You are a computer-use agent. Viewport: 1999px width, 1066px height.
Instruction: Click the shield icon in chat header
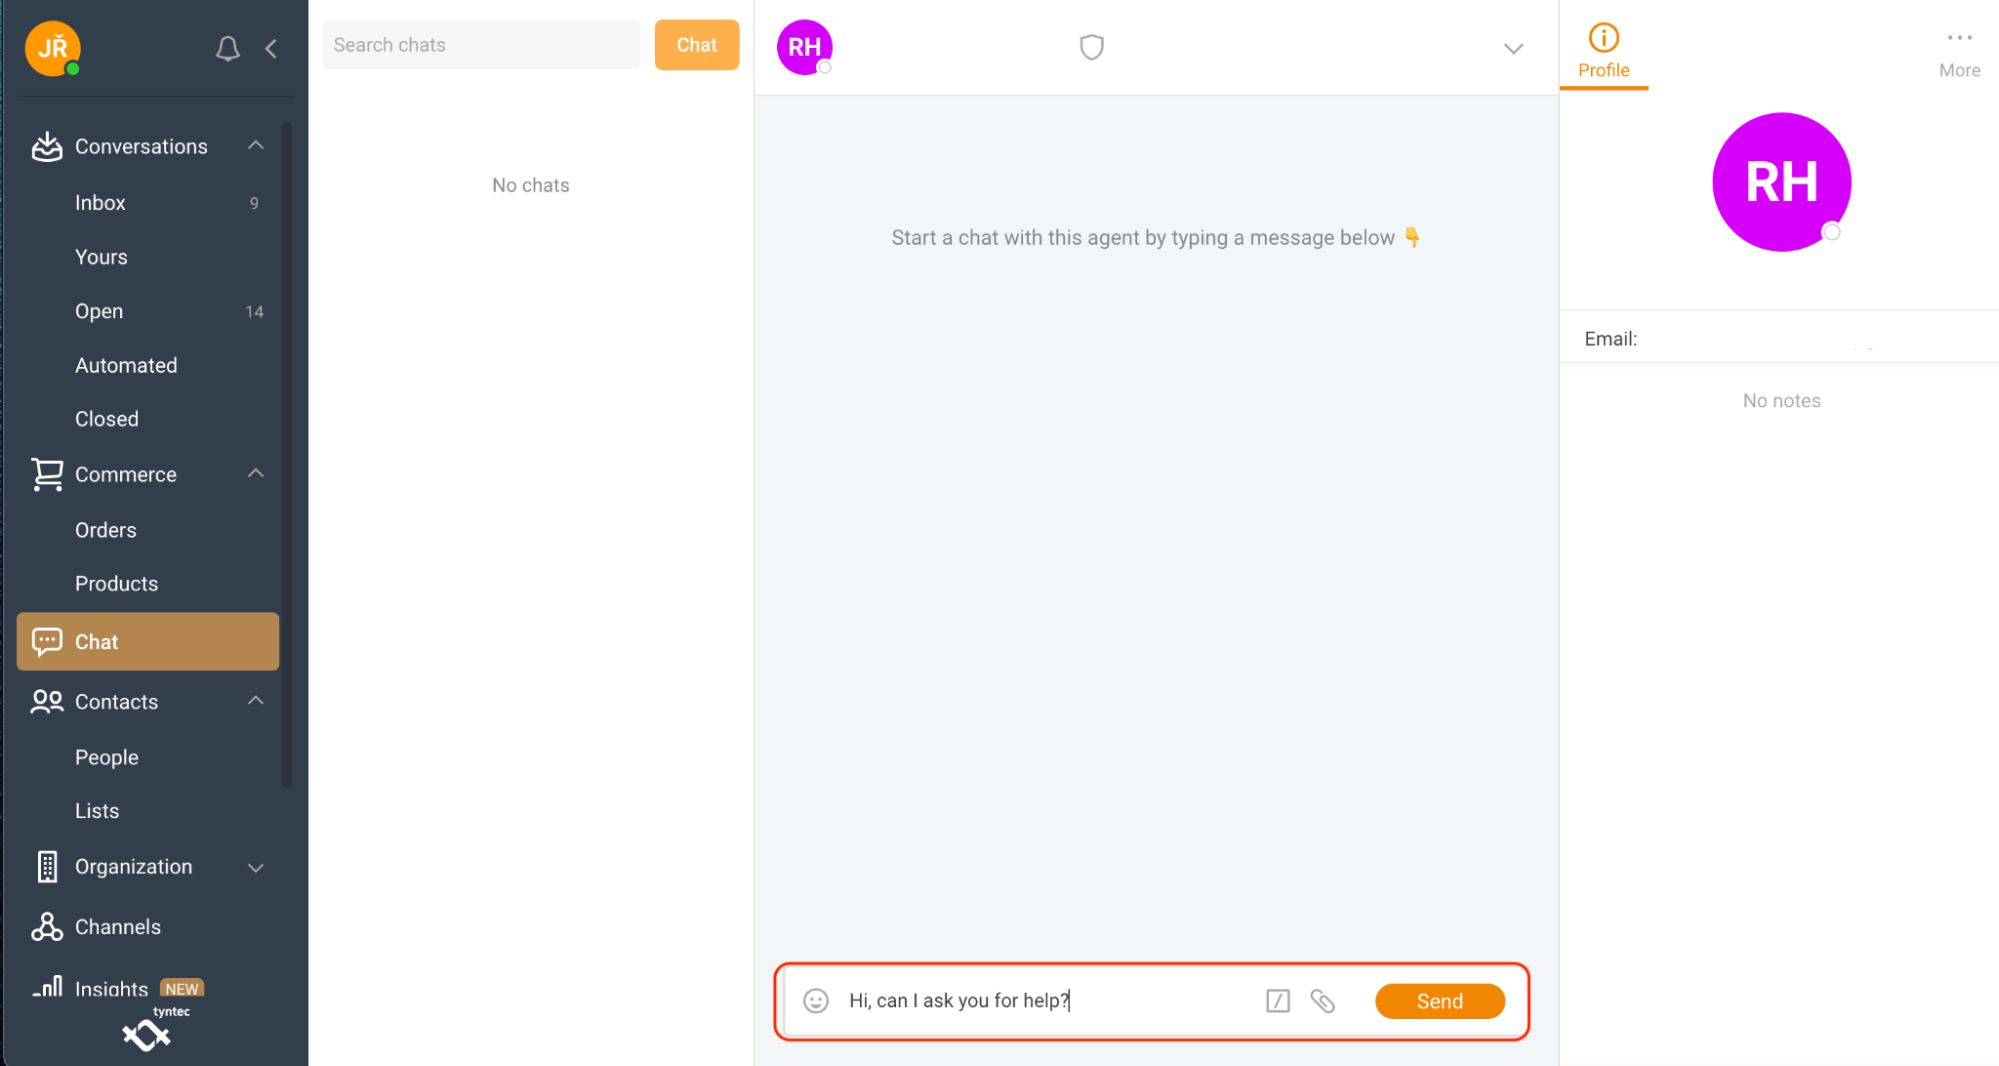click(x=1091, y=47)
